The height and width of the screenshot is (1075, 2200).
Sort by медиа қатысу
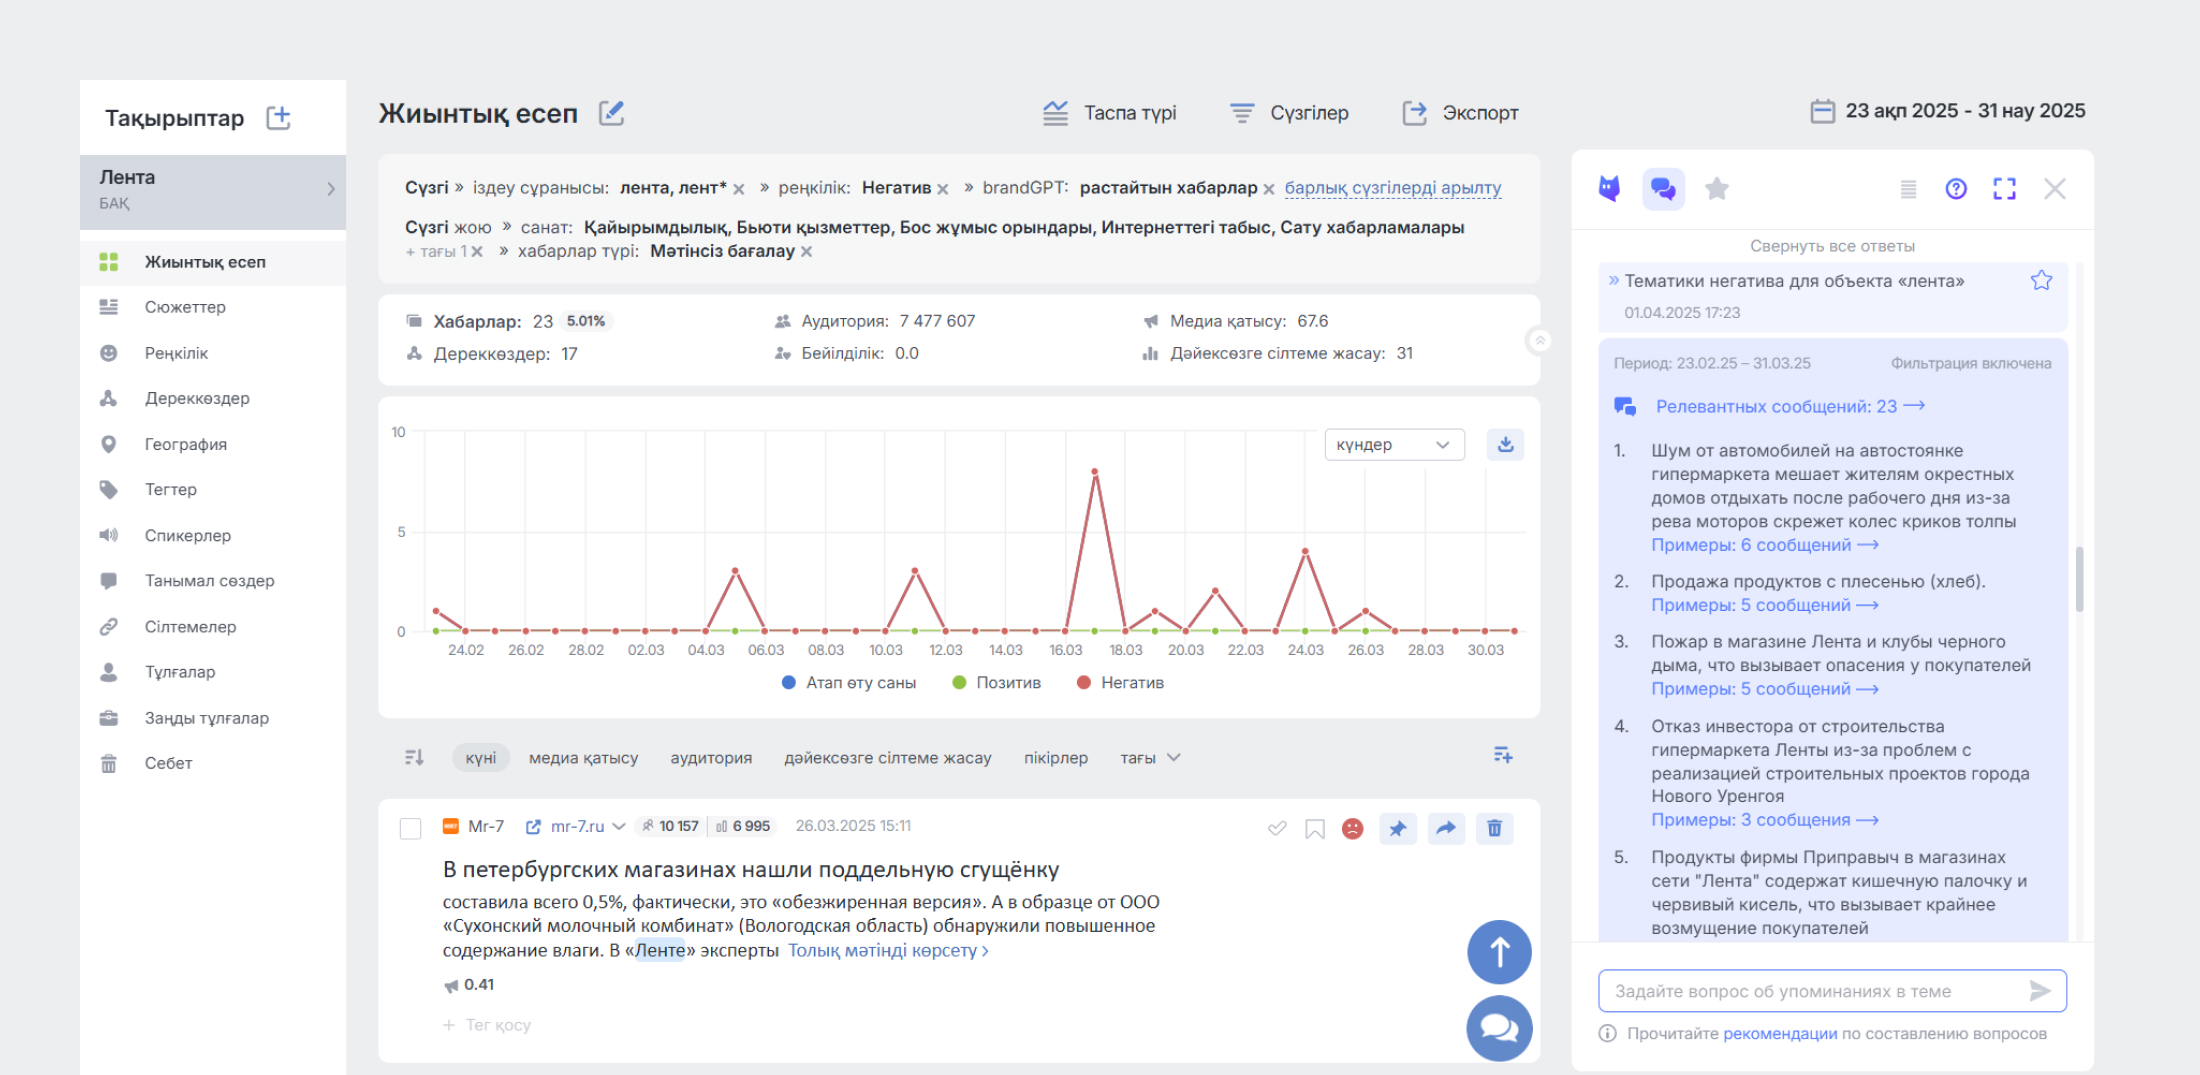583,758
